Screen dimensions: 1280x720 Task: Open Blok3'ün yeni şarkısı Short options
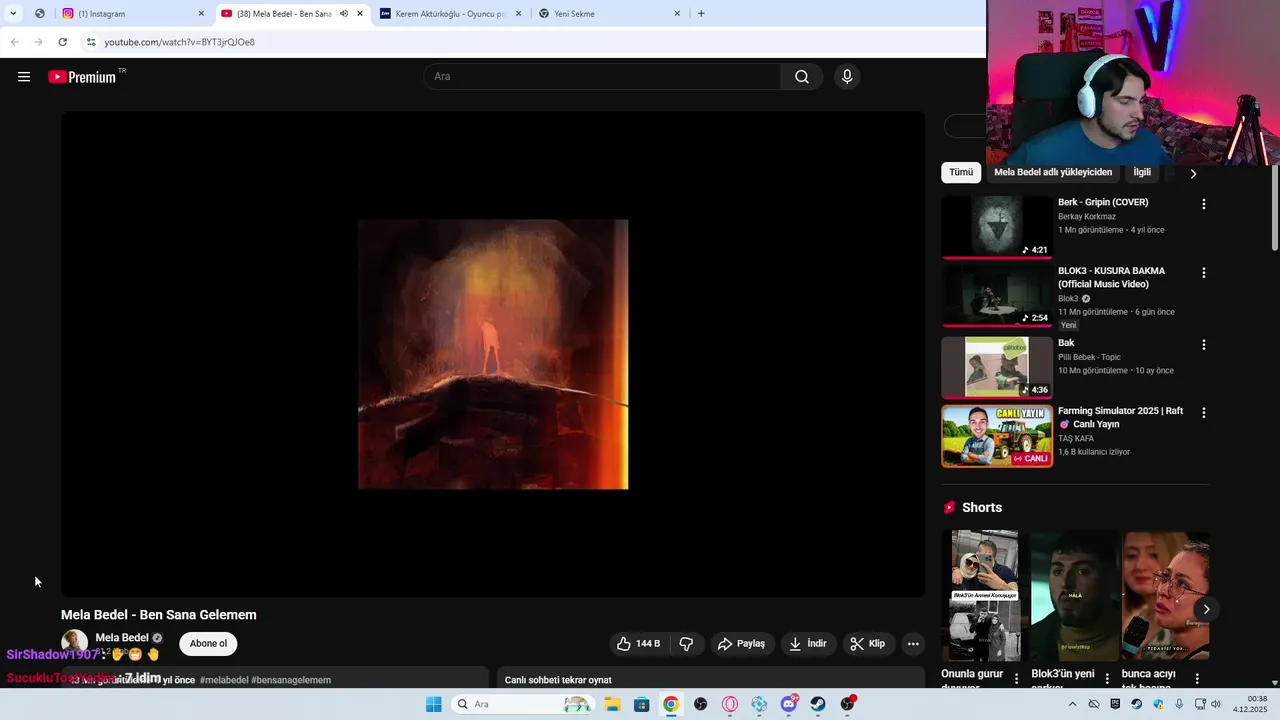[x=1108, y=678]
